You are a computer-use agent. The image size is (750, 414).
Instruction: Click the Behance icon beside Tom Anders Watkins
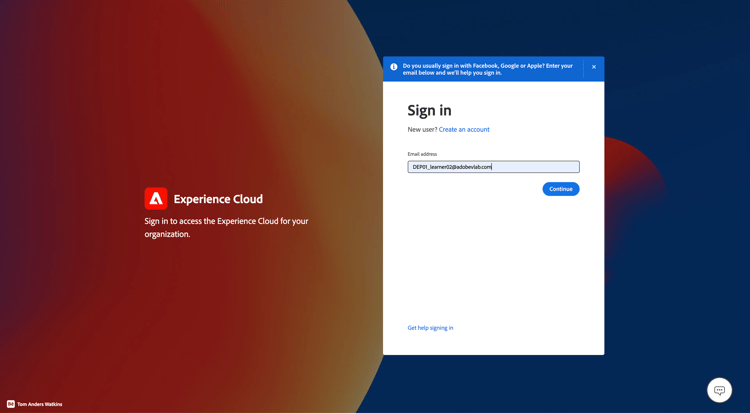[11, 404]
